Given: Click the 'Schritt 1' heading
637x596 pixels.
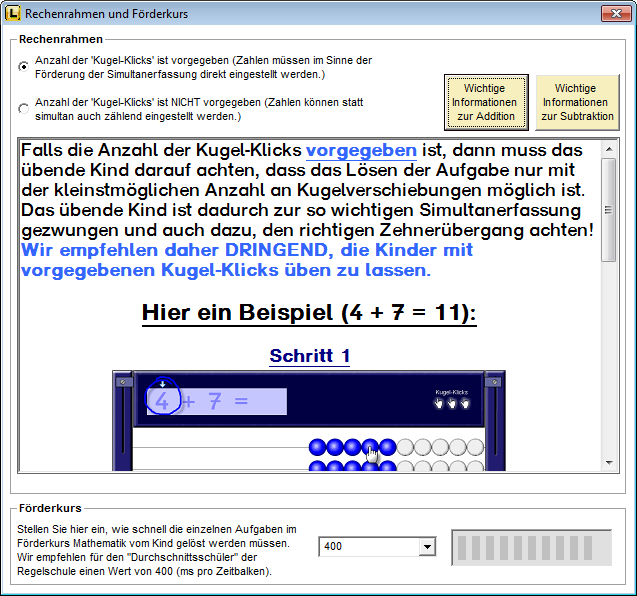Looking at the screenshot, I should click(x=310, y=356).
